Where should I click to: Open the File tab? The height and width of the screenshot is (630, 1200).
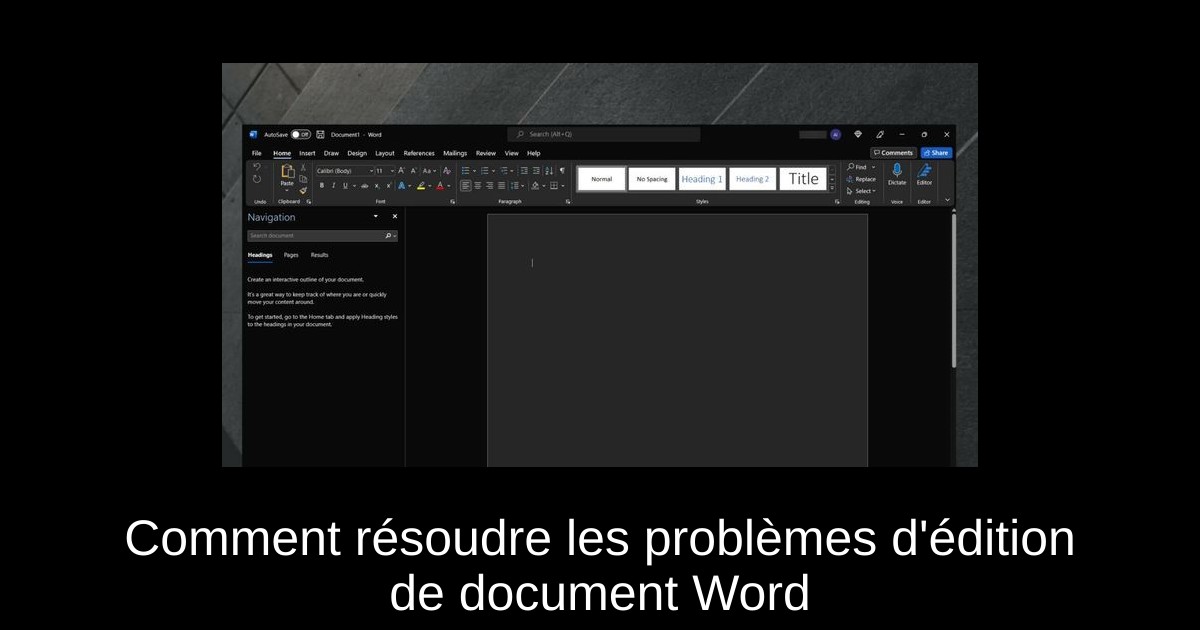coord(257,153)
